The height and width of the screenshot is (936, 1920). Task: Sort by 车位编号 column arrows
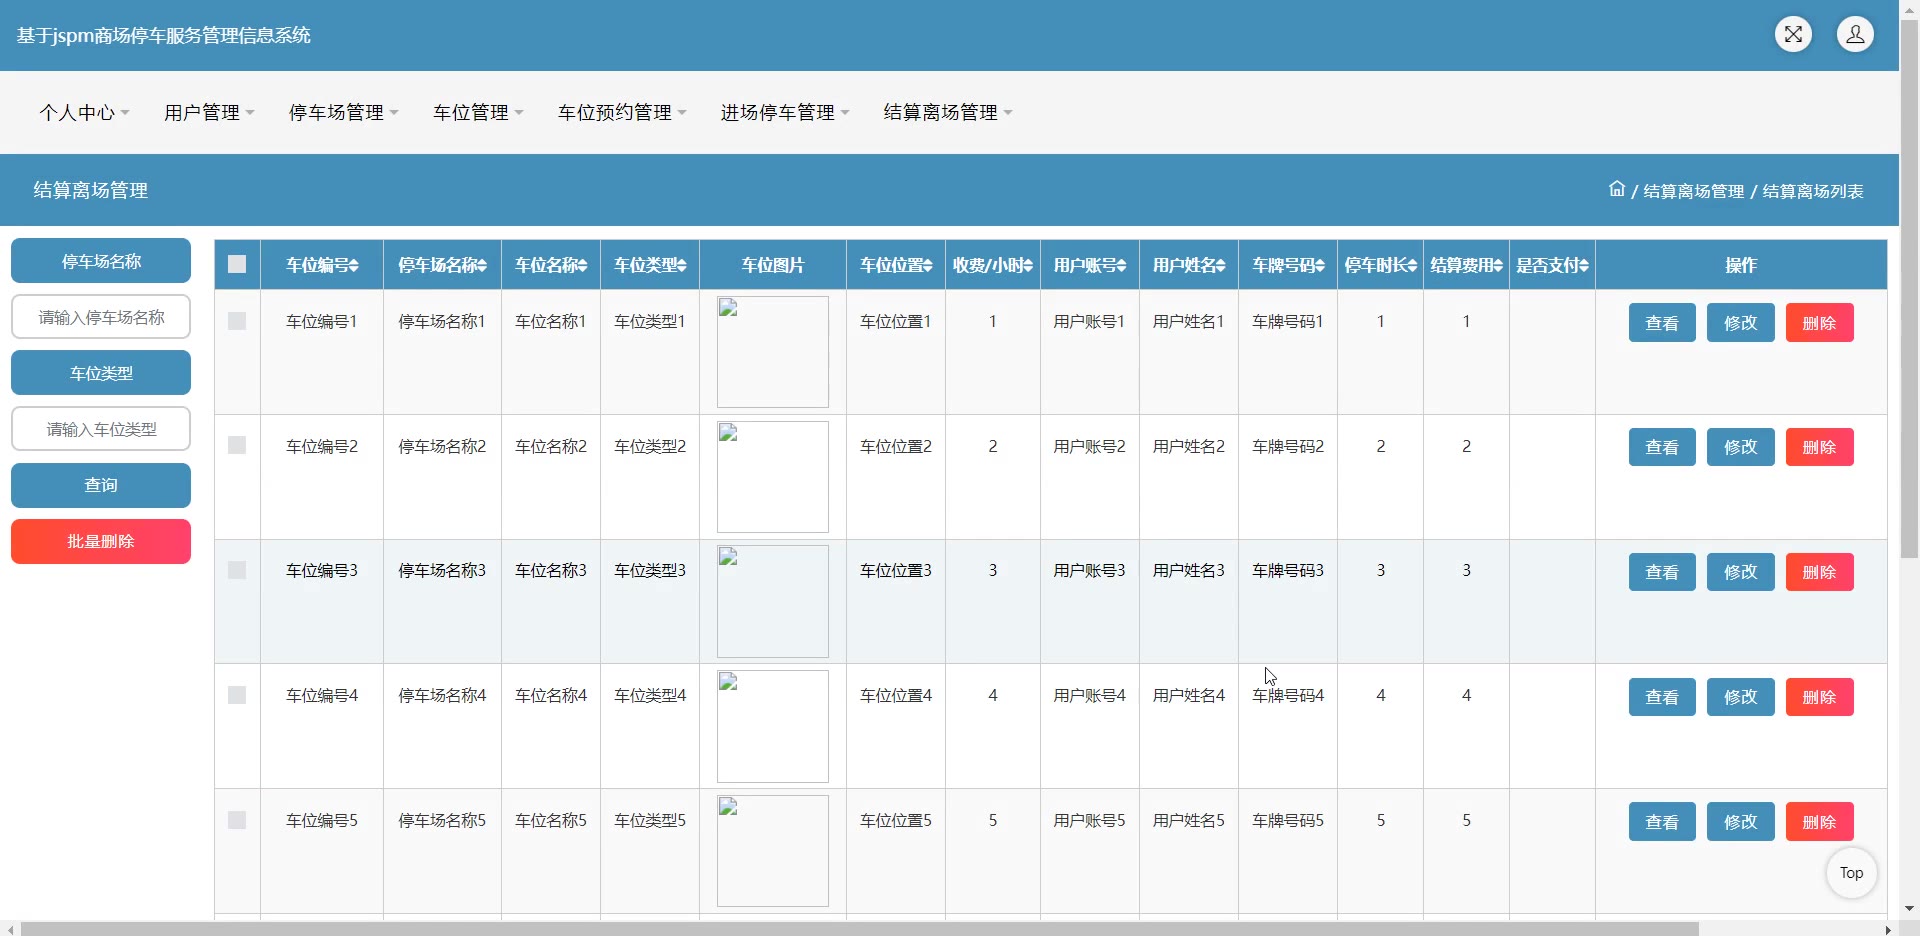(354, 265)
